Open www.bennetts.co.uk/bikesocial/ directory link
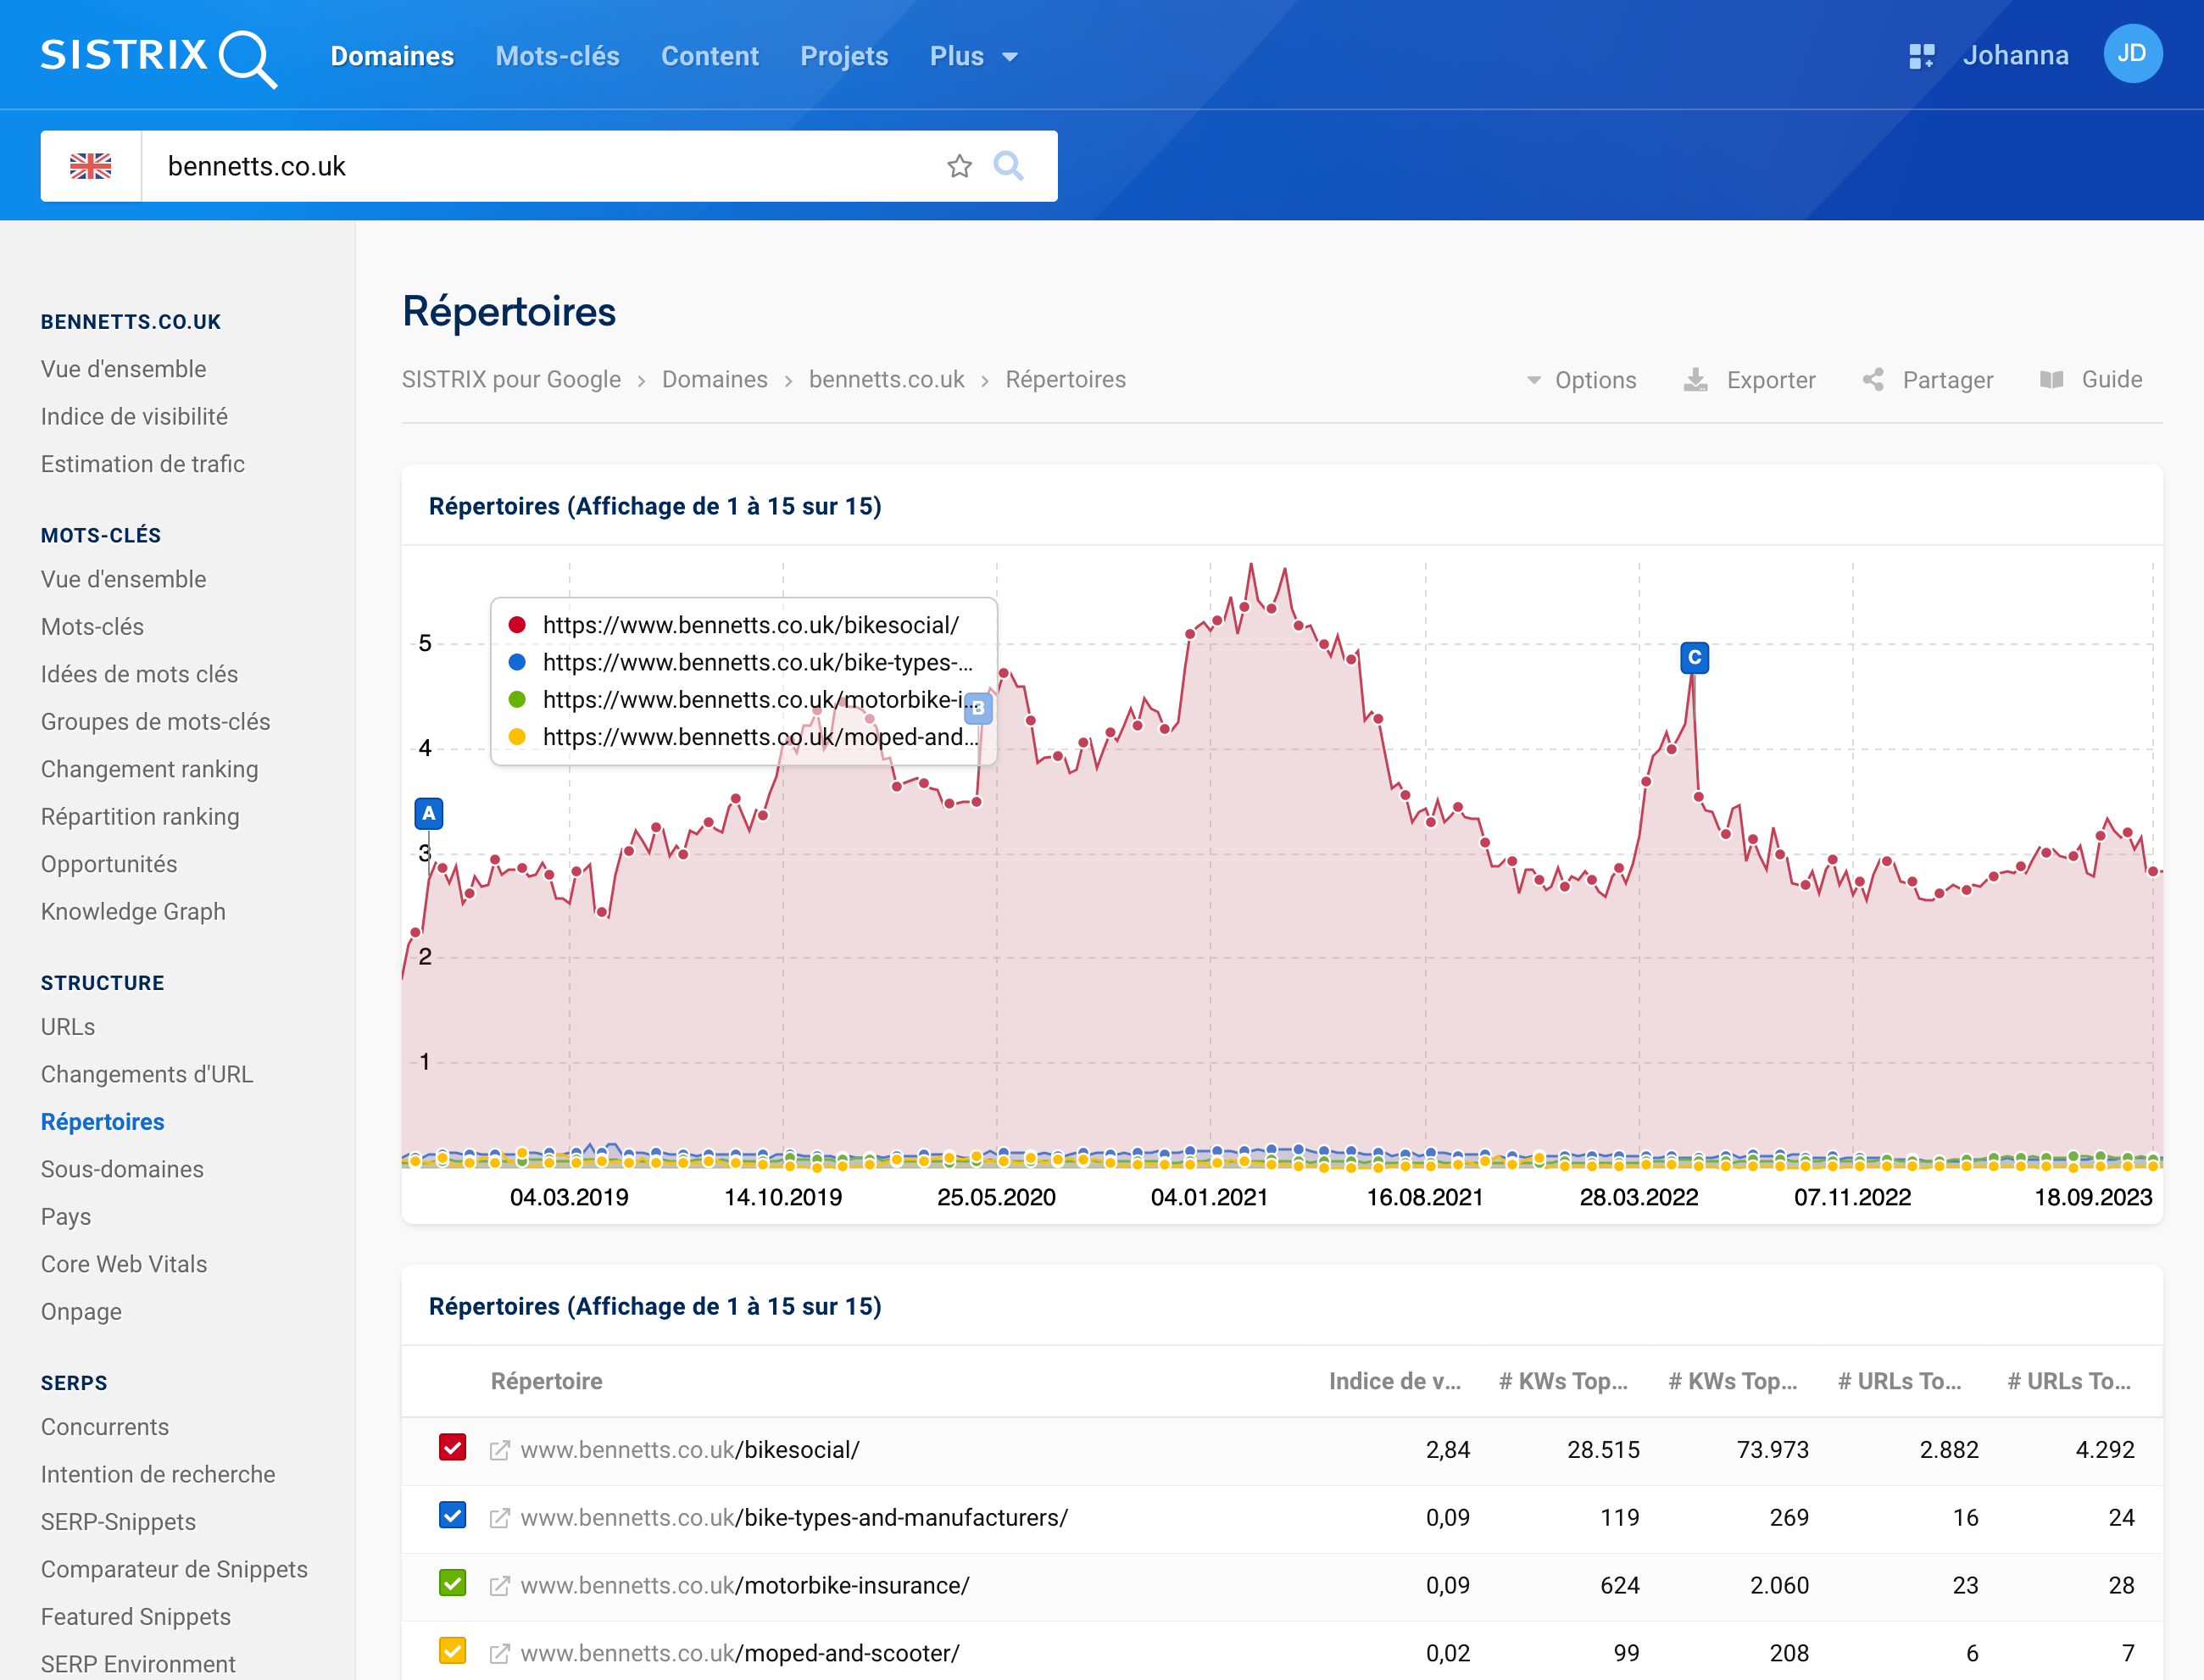Viewport: 2204px width, 1680px height. click(x=690, y=1450)
